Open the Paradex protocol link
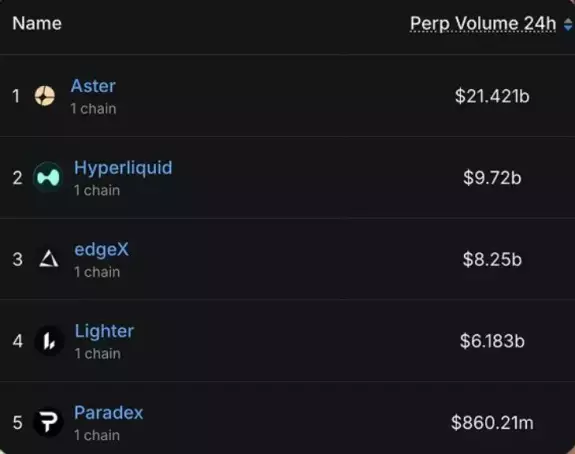 click(x=109, y=413)
